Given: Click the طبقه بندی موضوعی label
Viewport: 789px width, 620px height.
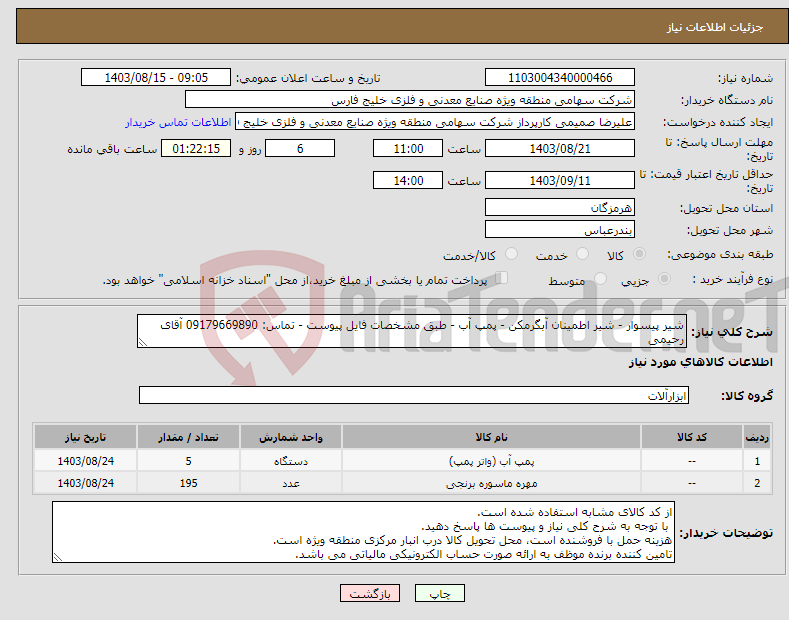Looking at the screenshot, I should (x=720, y=255).
